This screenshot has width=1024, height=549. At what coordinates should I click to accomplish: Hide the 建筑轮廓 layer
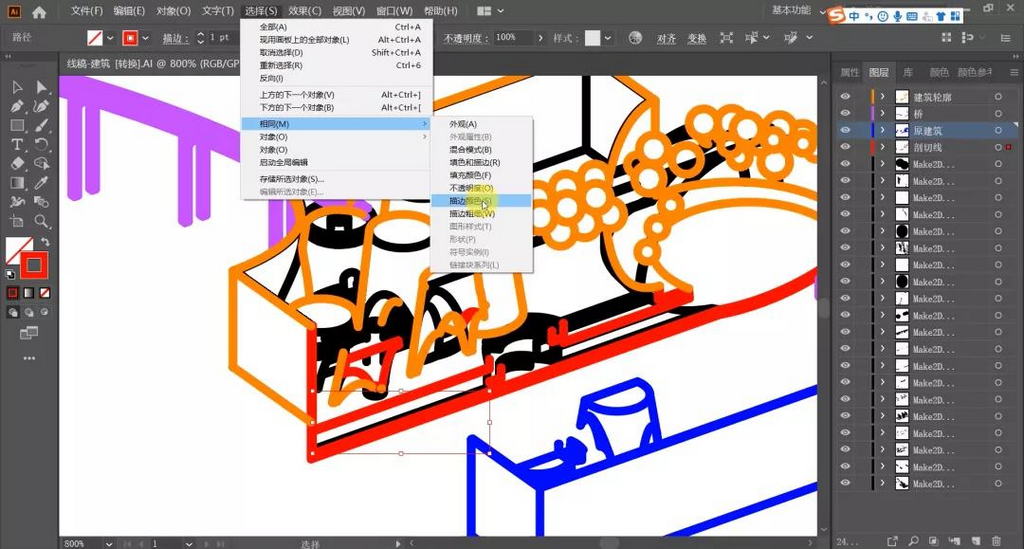pos(846,97)
